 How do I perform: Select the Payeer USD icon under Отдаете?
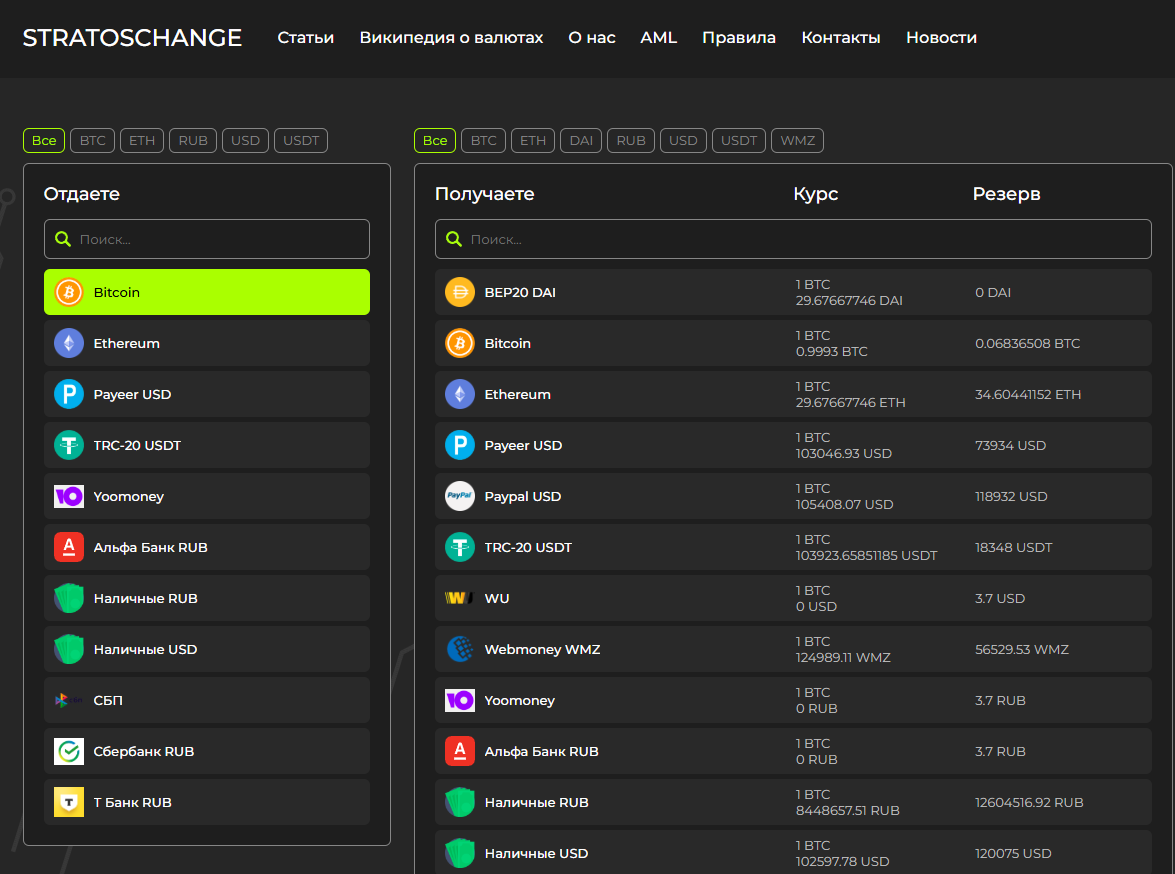[69, 394]
